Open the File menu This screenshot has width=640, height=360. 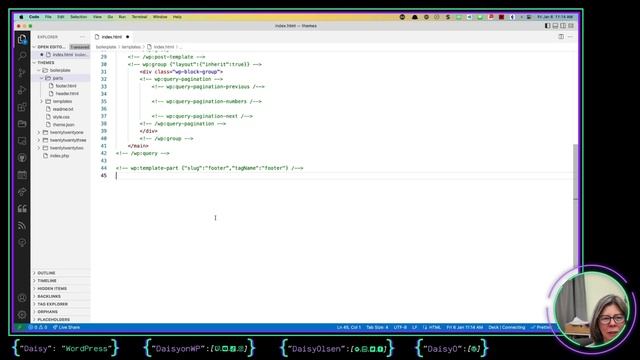[48, 17]
